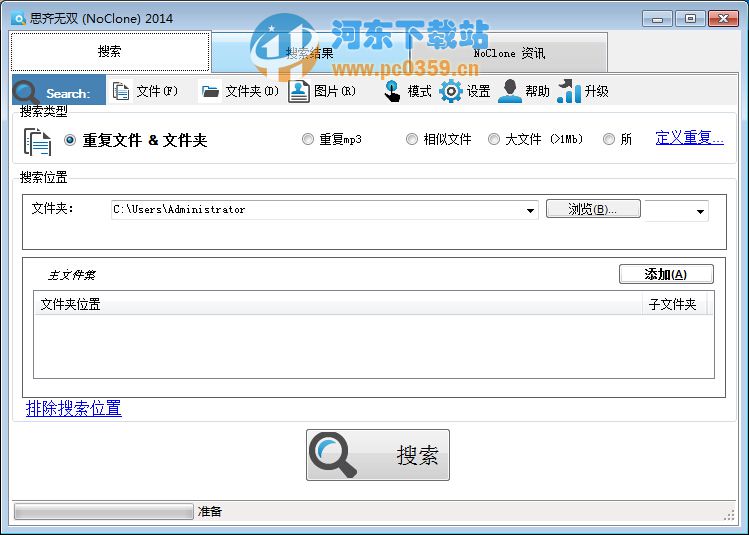Maximize the NoClone window

click(x=690, y=19)
